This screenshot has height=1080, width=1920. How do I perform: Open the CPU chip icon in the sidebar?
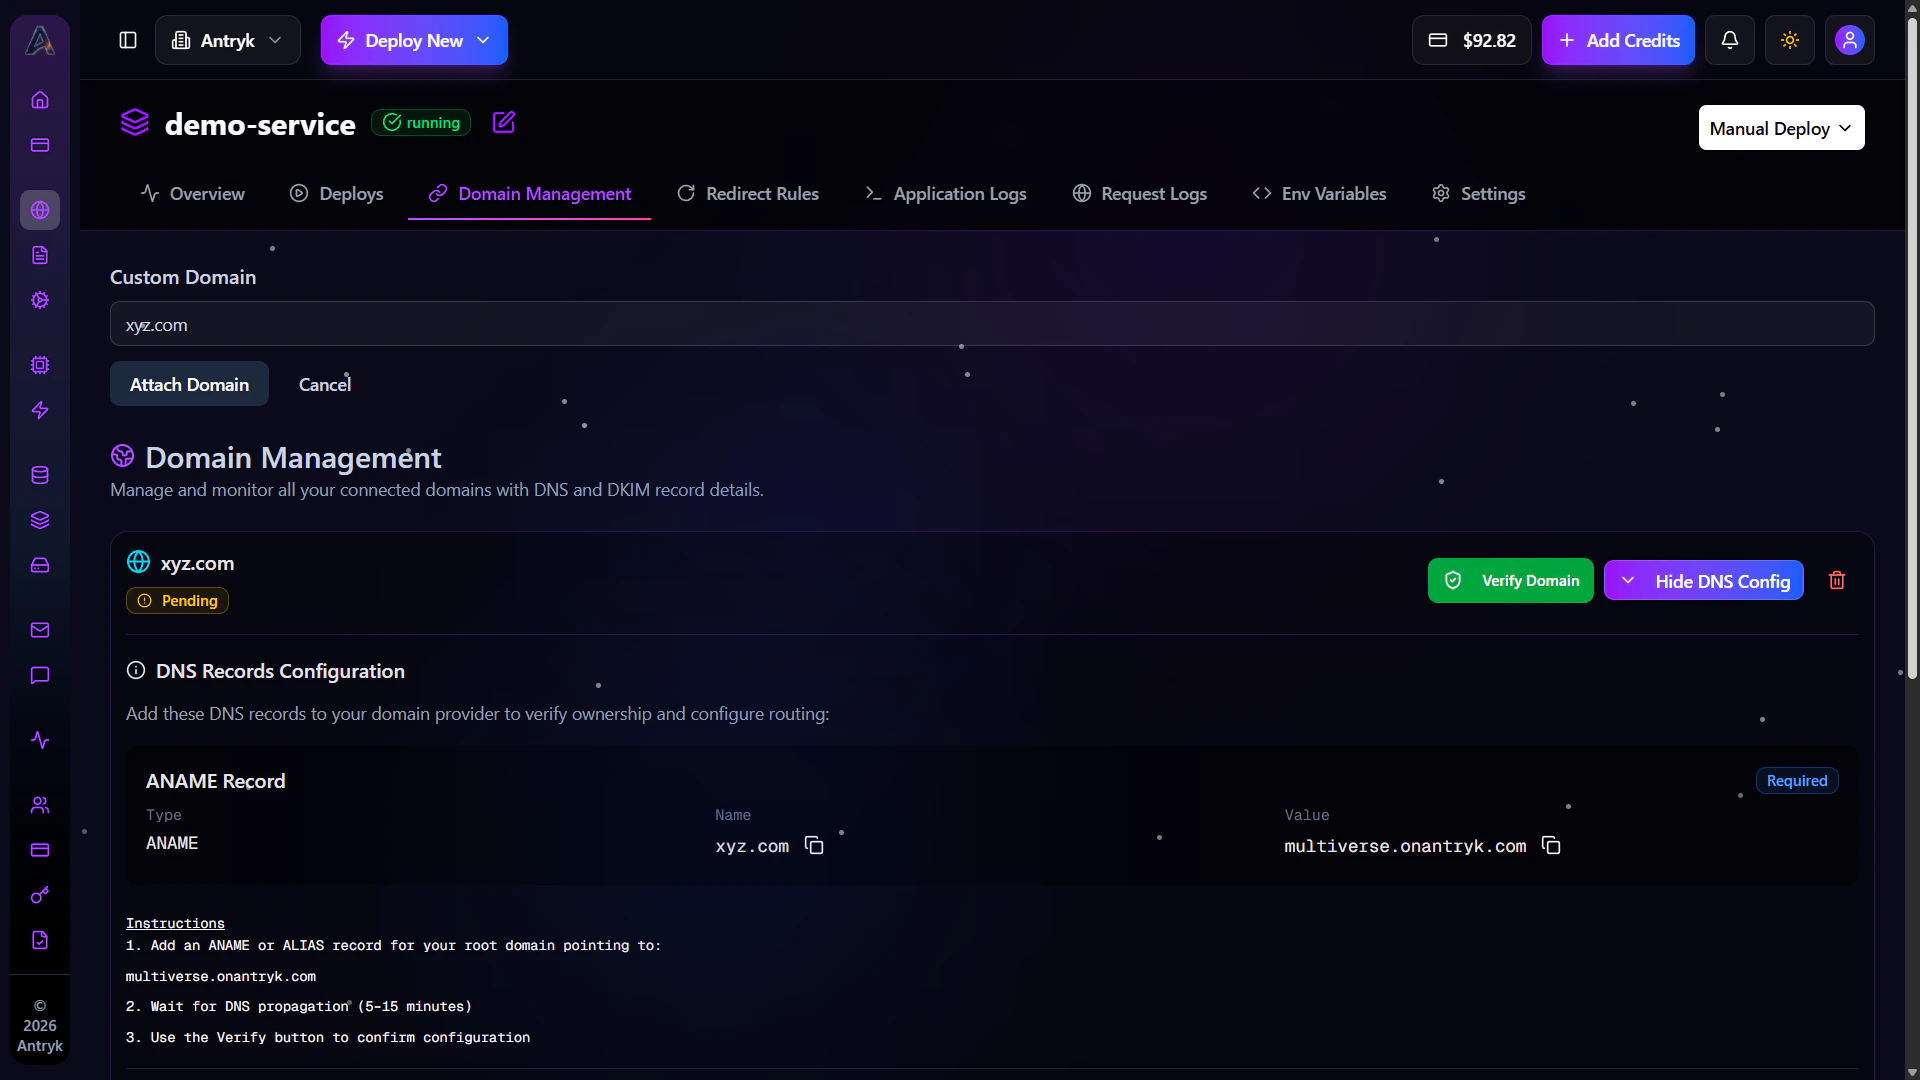point(40,365)
